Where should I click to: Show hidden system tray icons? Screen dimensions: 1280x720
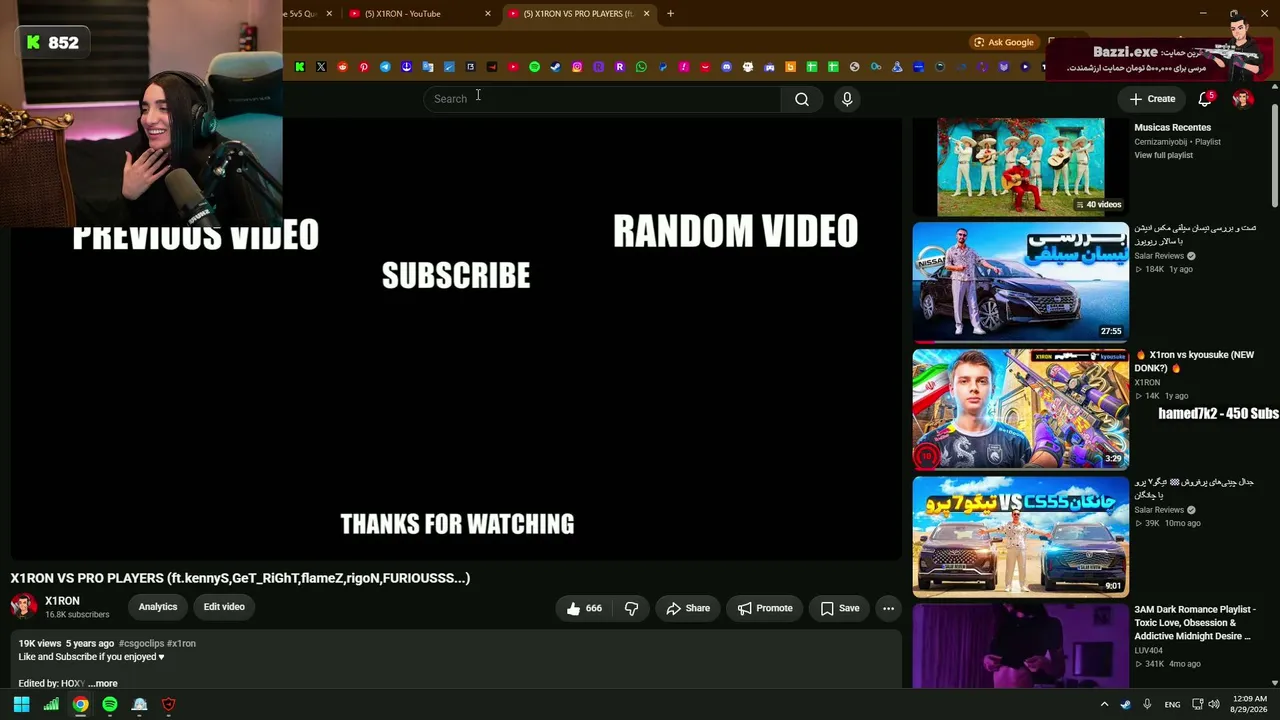1104,704
